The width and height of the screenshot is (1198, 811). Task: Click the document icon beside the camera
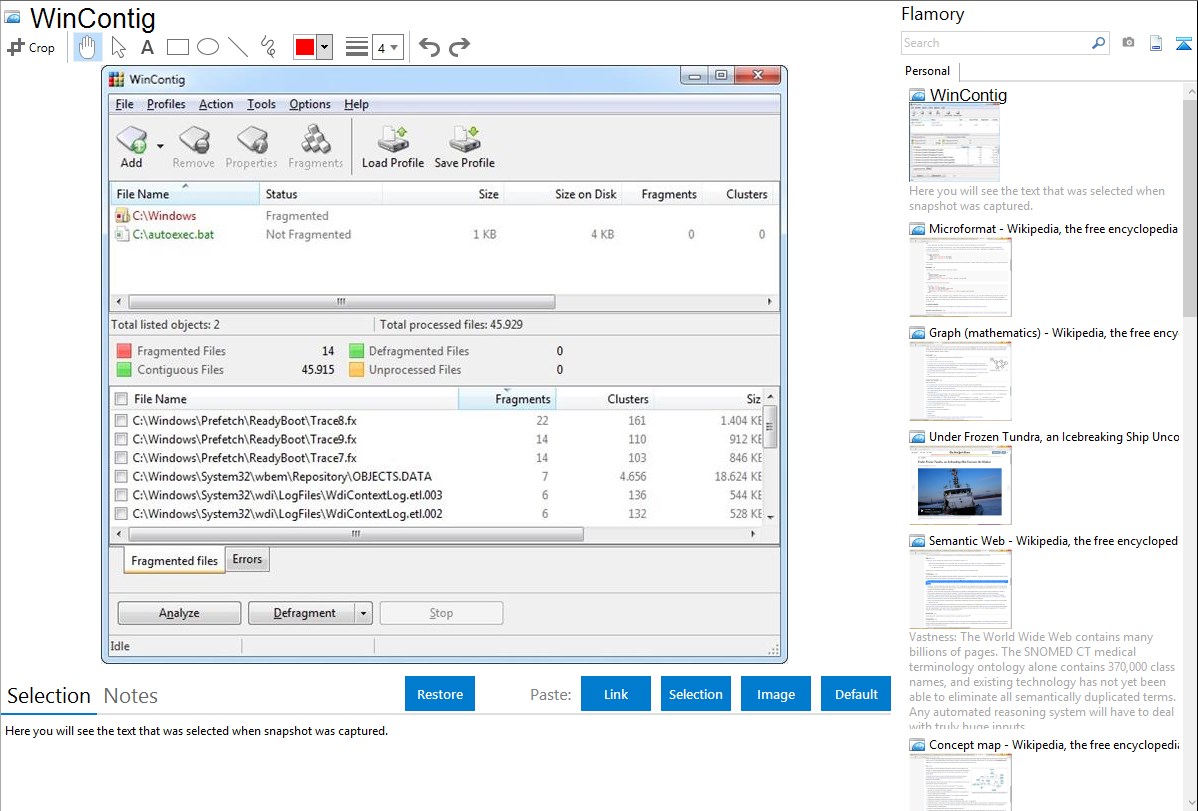1156,43
